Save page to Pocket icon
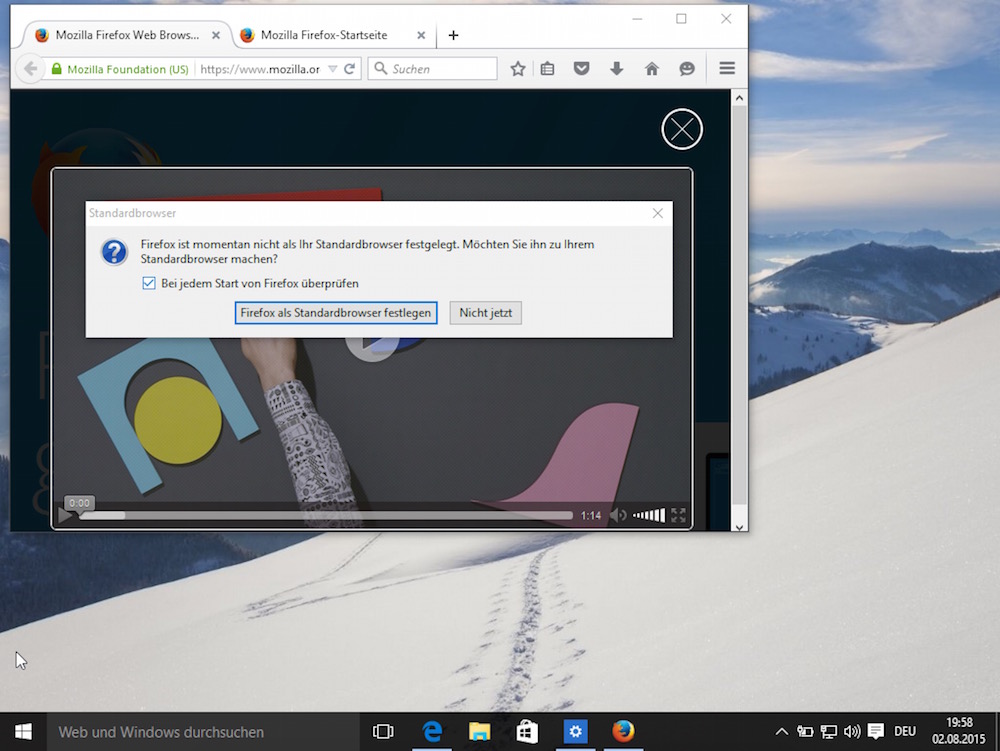Image resolution: width=1000 pixels, height=751 pixels. point(581,68)
